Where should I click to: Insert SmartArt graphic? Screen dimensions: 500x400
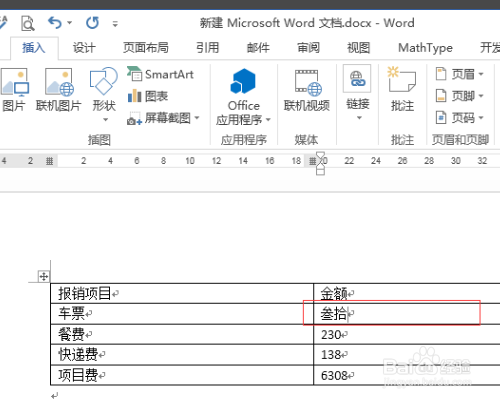[160, 74]
